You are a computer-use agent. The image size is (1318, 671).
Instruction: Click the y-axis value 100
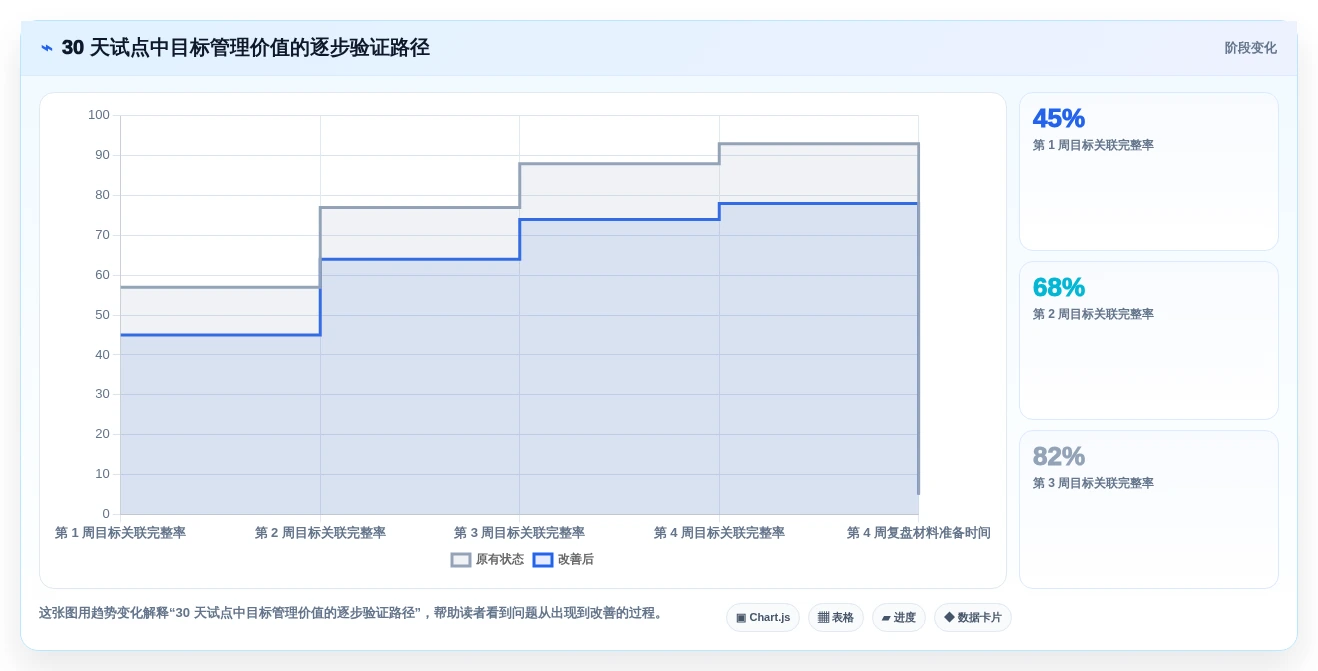click(x=99, y=115)
